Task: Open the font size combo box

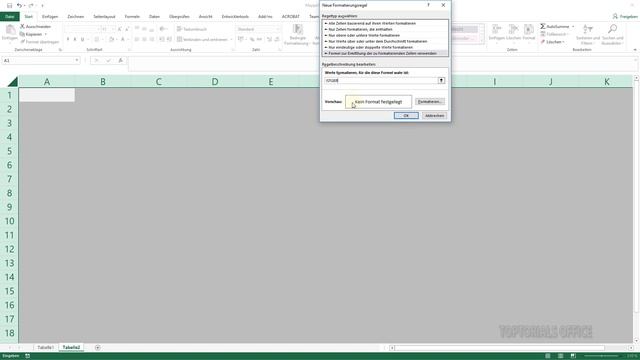Action: pos(107,29)
